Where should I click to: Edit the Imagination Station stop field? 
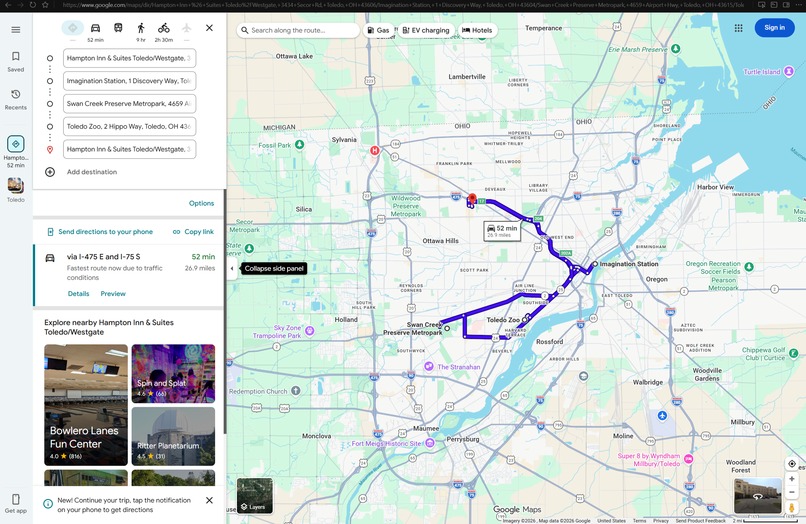pos(130,81)
